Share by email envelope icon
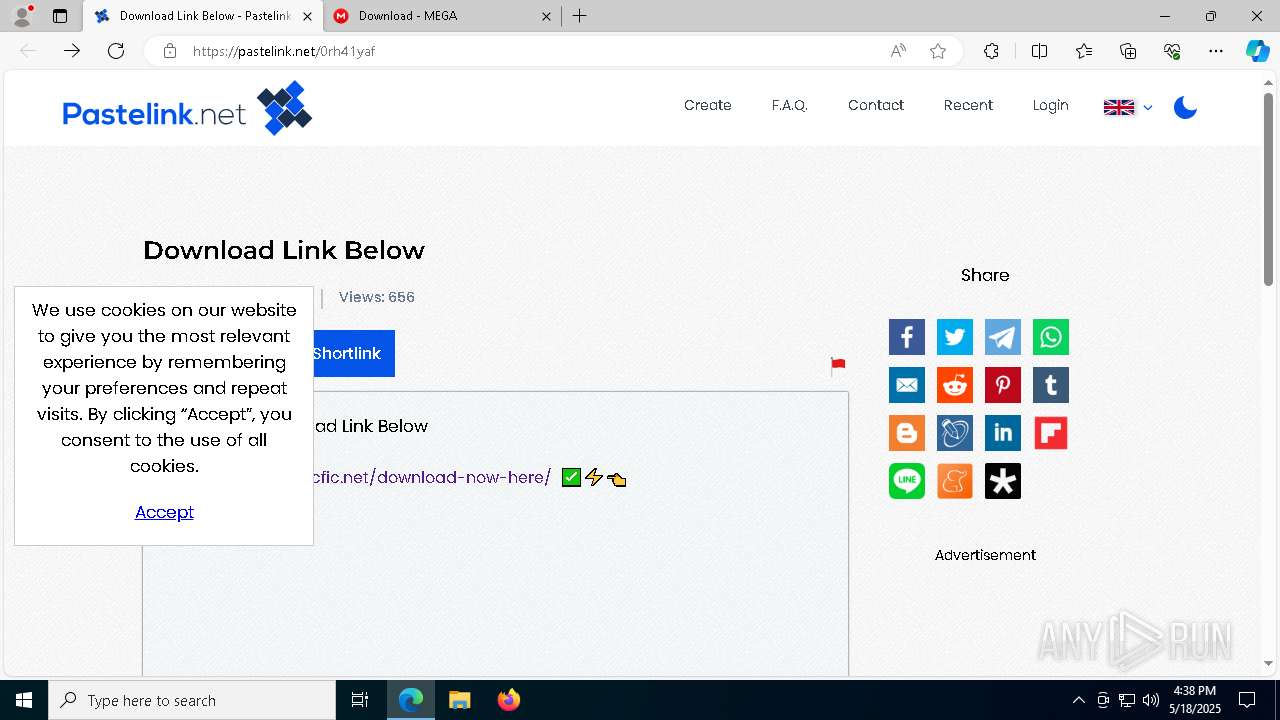Image resolution: width=1280 pixels, height=720 pixels. pos(907,385)
